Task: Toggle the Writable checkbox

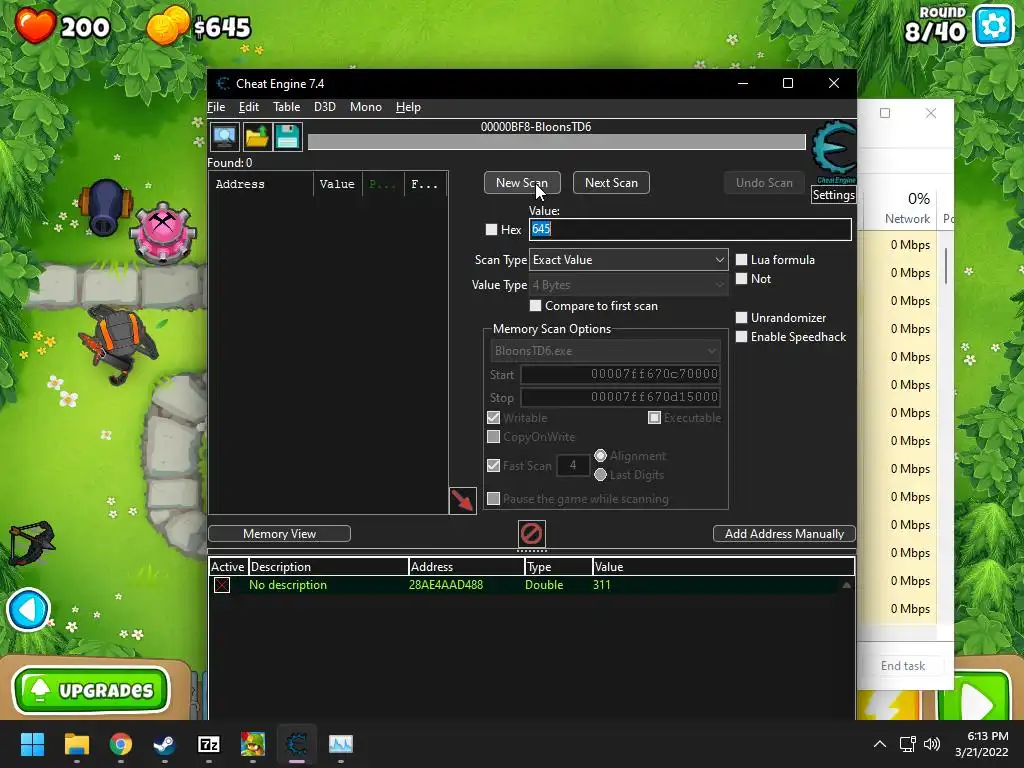Action: [x=493, y=417]
